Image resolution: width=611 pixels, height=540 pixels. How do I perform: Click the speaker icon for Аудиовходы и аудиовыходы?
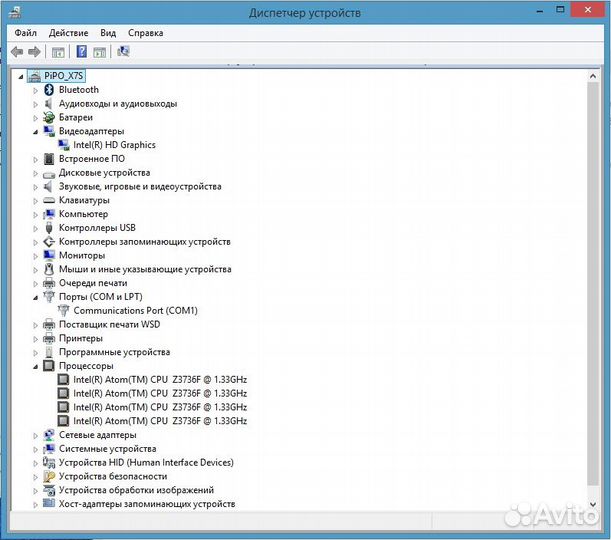48,104
